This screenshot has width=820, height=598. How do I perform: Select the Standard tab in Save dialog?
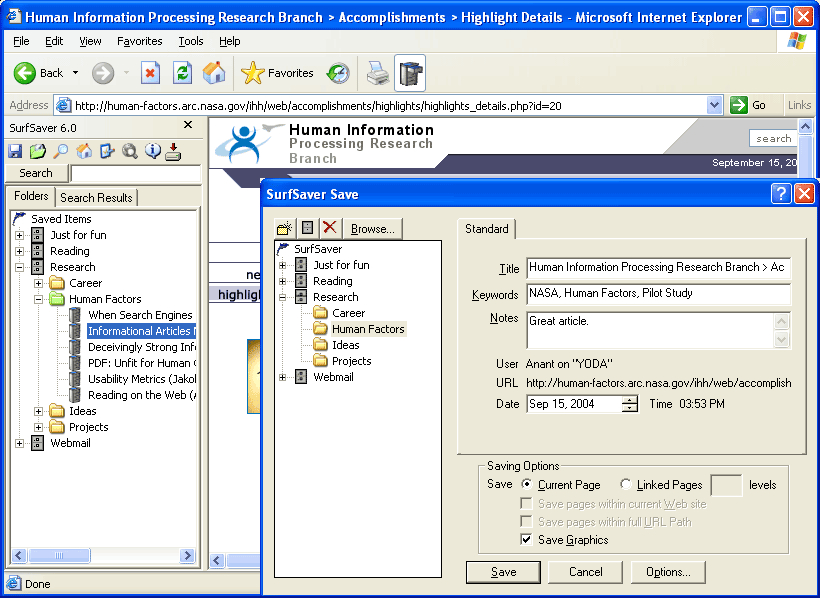[487, 229]
